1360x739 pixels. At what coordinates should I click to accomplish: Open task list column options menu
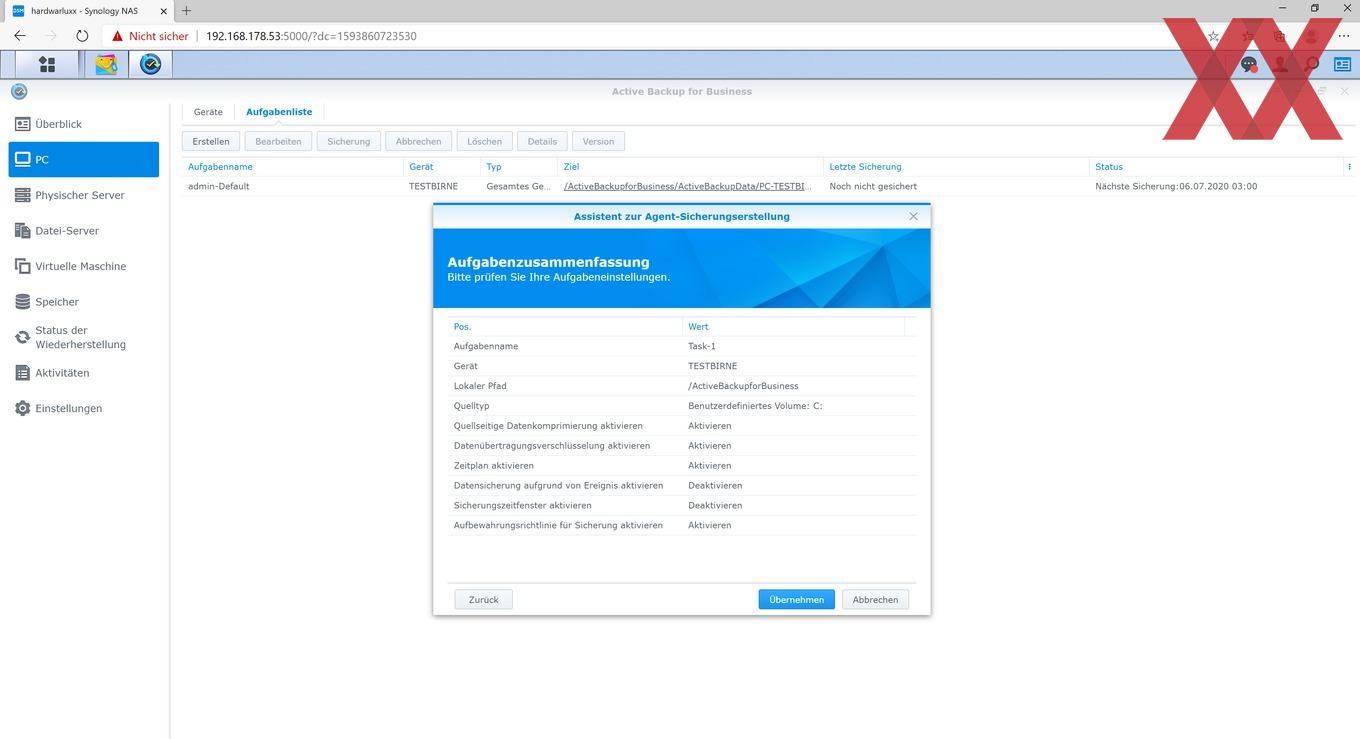tap(1349, 167)
